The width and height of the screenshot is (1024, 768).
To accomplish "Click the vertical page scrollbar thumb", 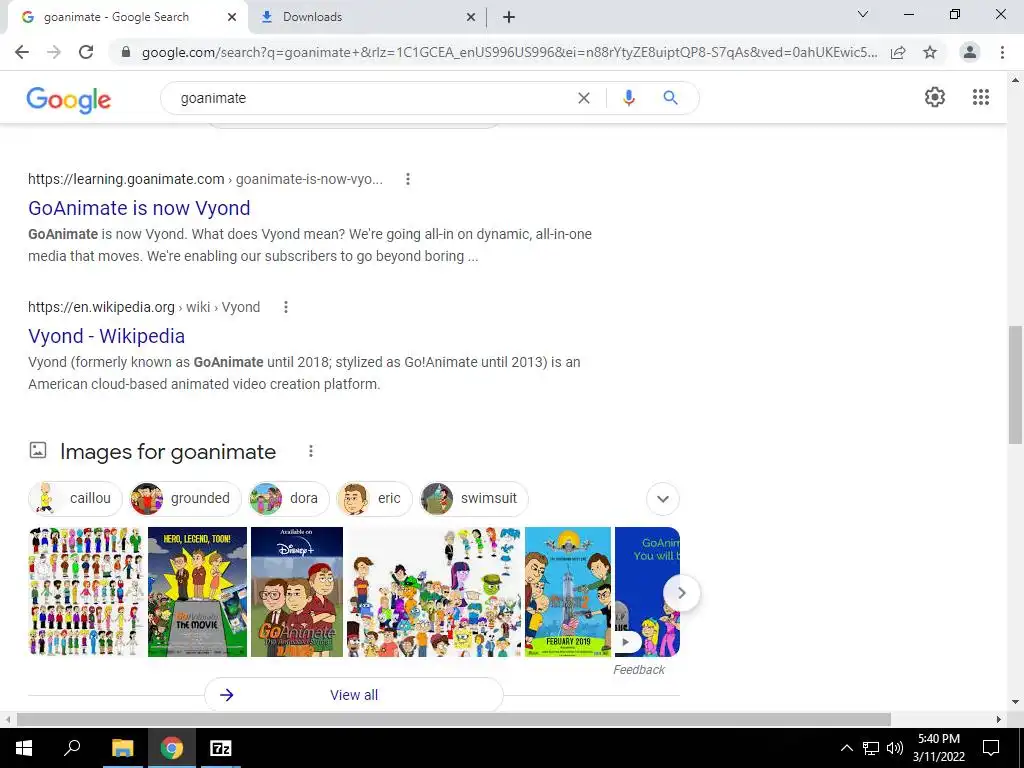I will click(x=1015, y=384).
